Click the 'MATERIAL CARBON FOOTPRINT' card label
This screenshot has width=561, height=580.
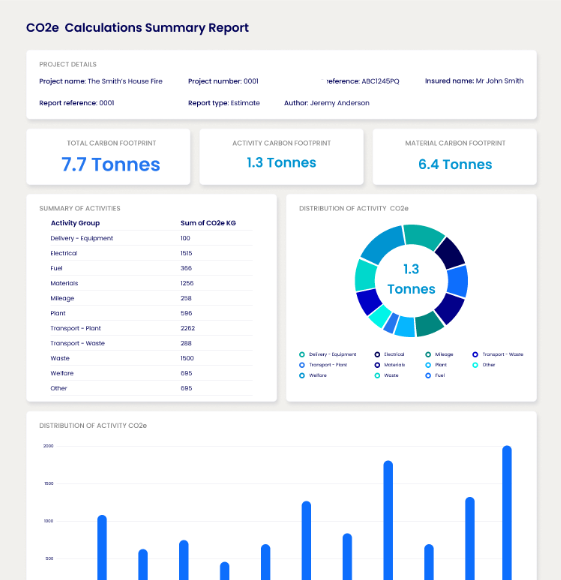455,143
